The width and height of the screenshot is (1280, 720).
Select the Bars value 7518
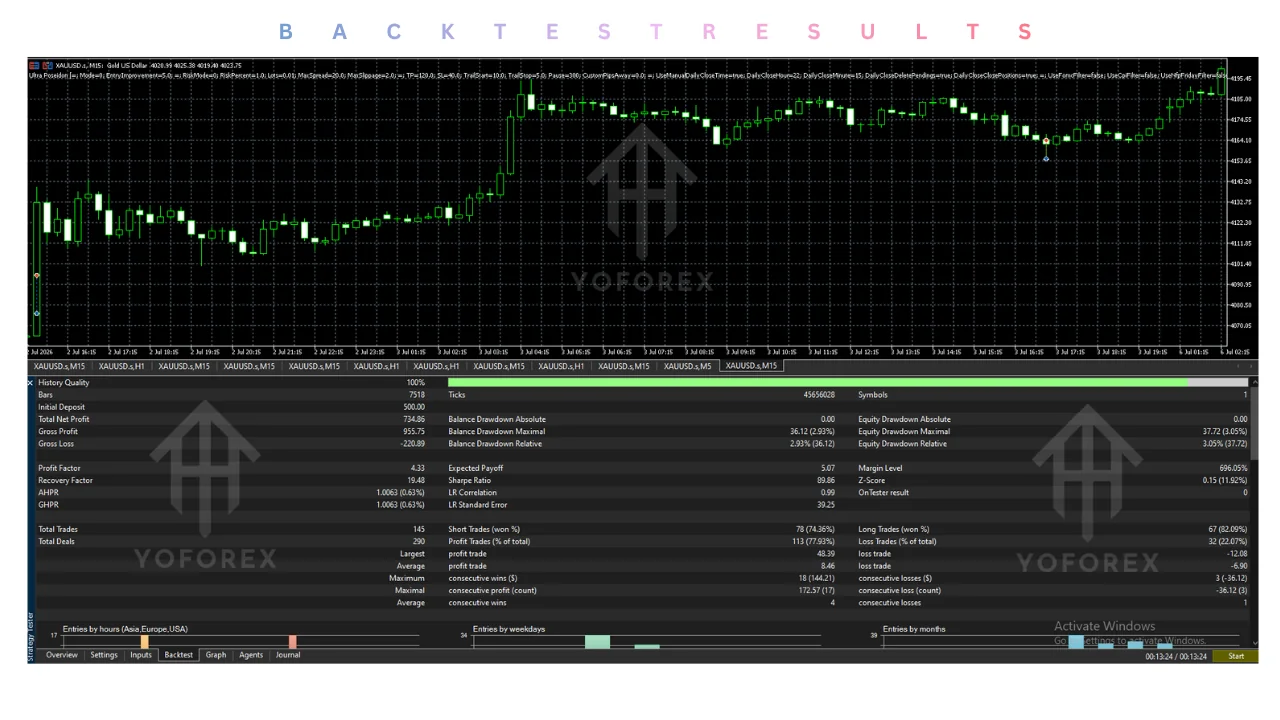pyautogui.click(x=417, y=395)
